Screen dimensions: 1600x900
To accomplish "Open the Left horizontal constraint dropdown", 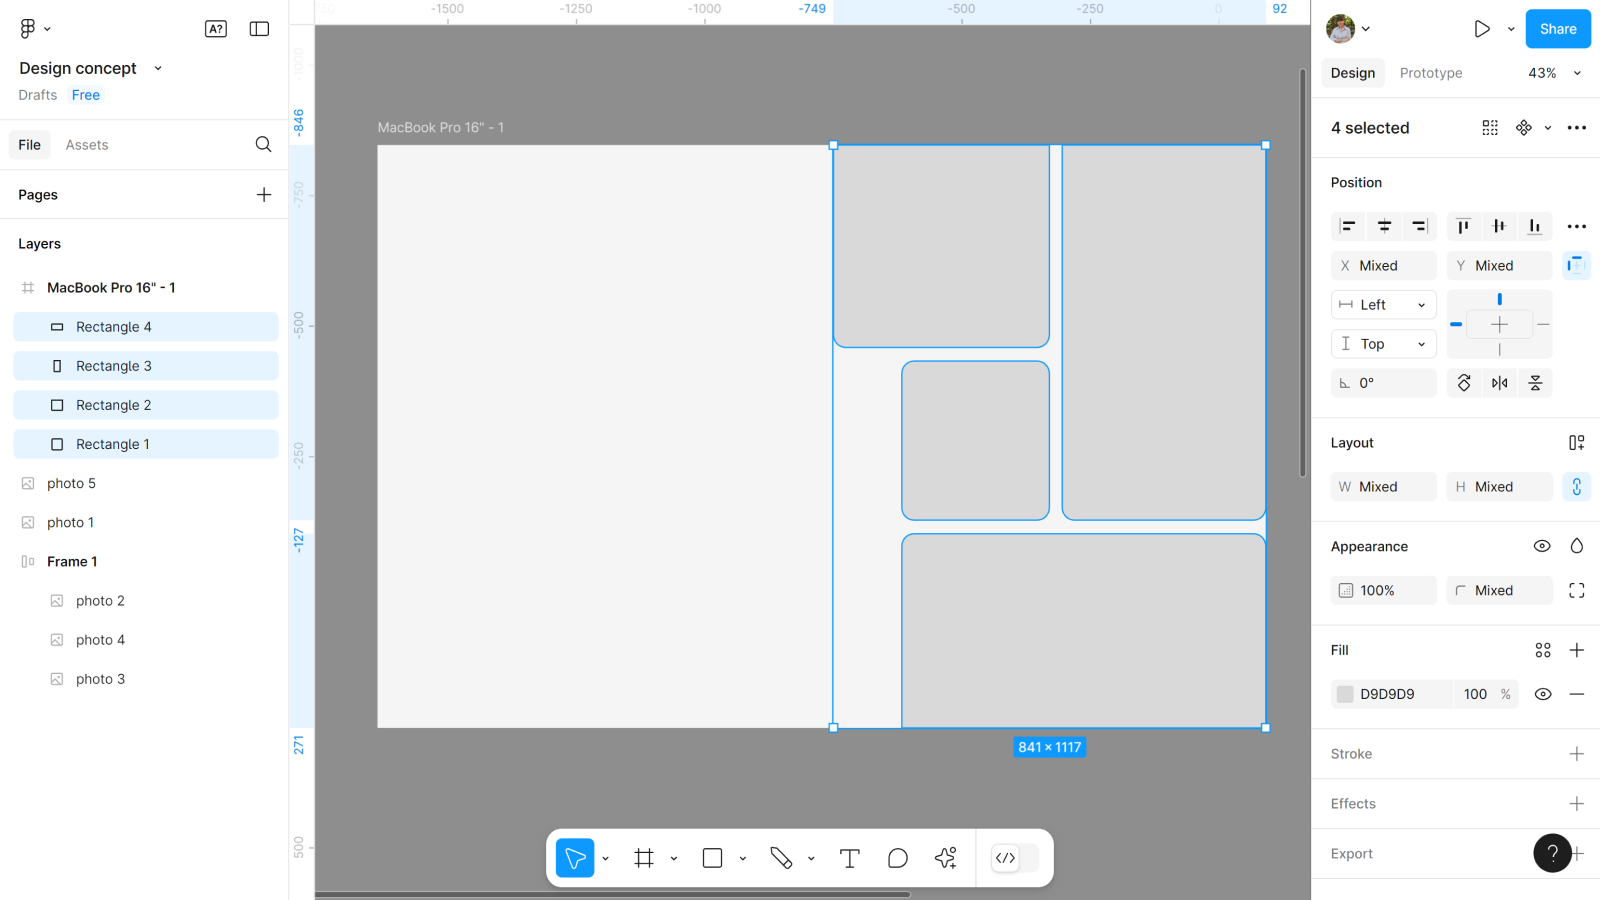I will [x=1383, y=305].
